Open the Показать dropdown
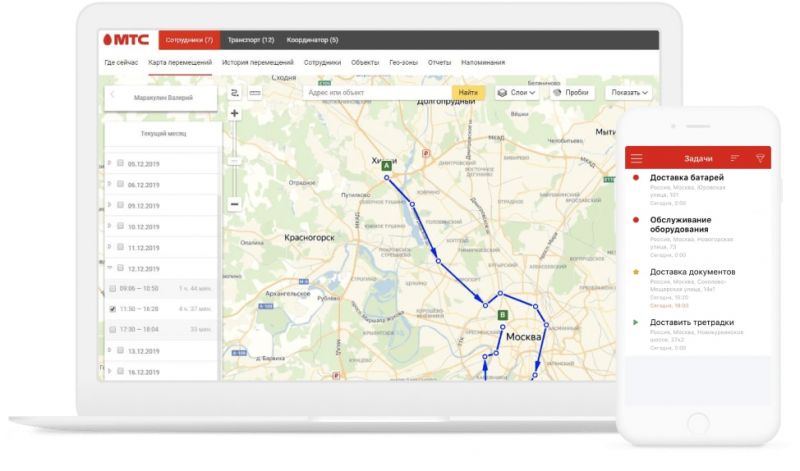800x471 pixels. click(629, 93)
